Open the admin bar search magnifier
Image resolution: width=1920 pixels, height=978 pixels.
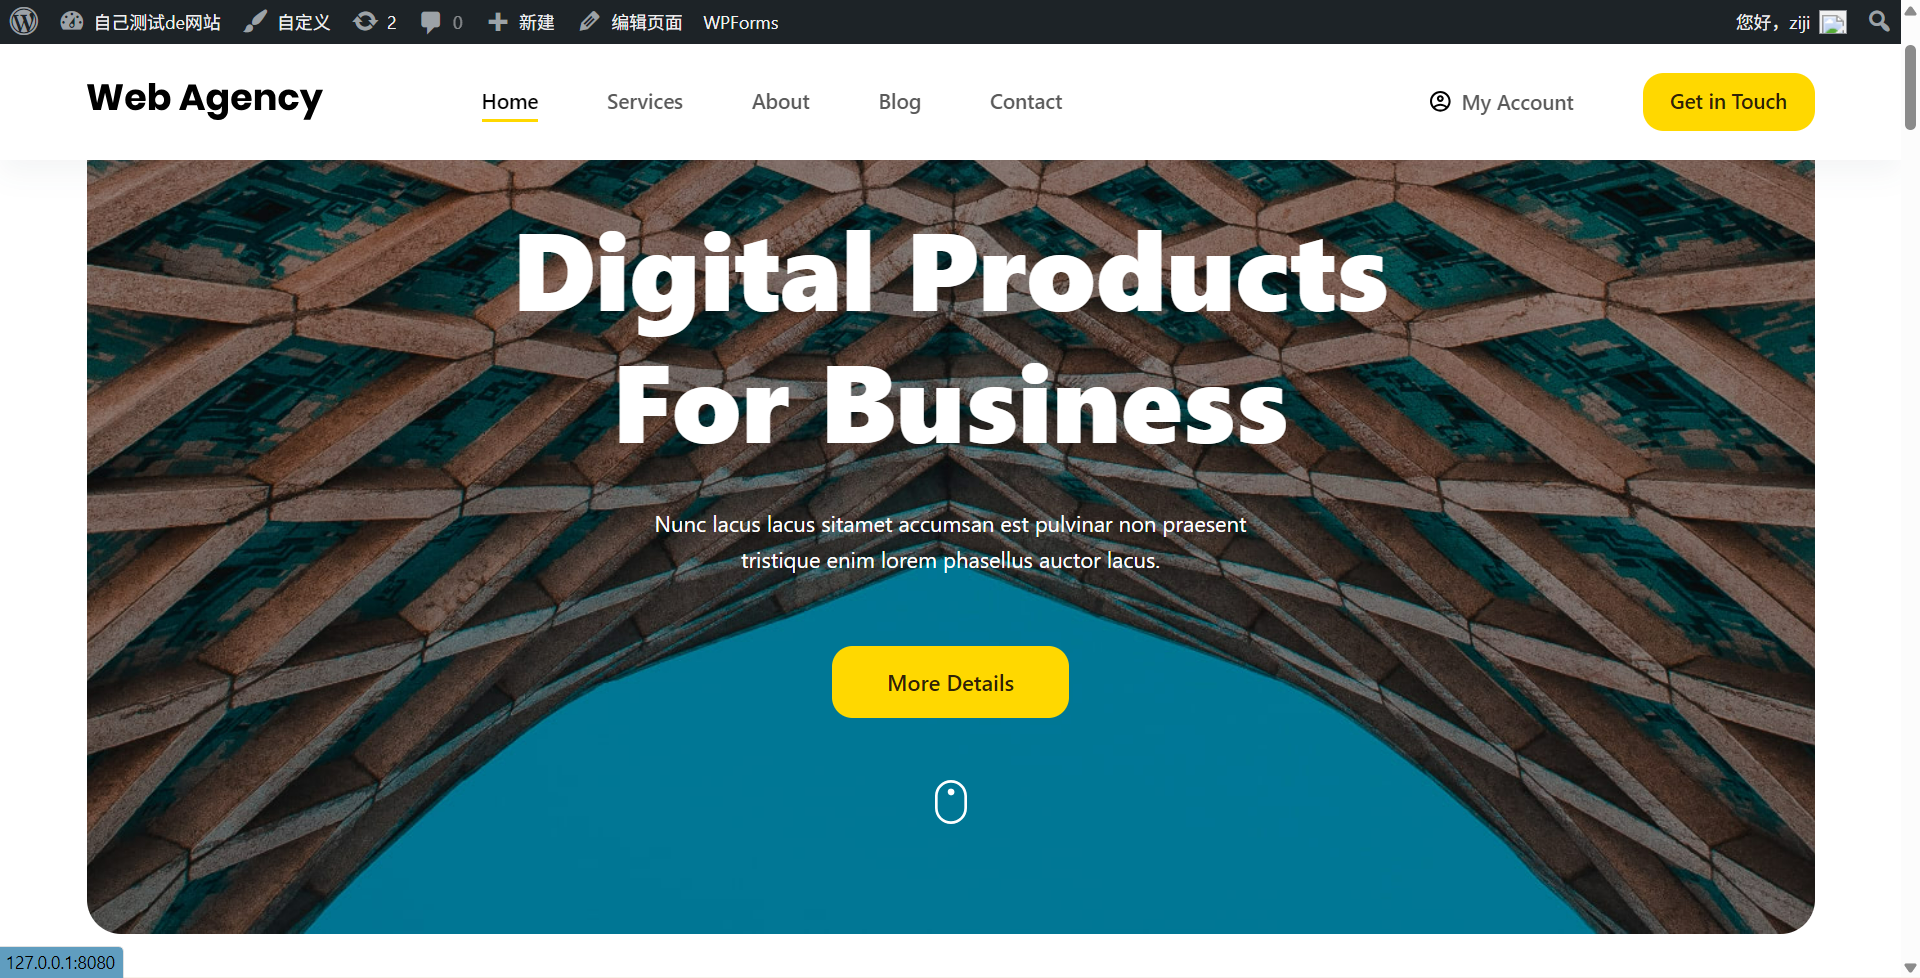click(1879, 21)
